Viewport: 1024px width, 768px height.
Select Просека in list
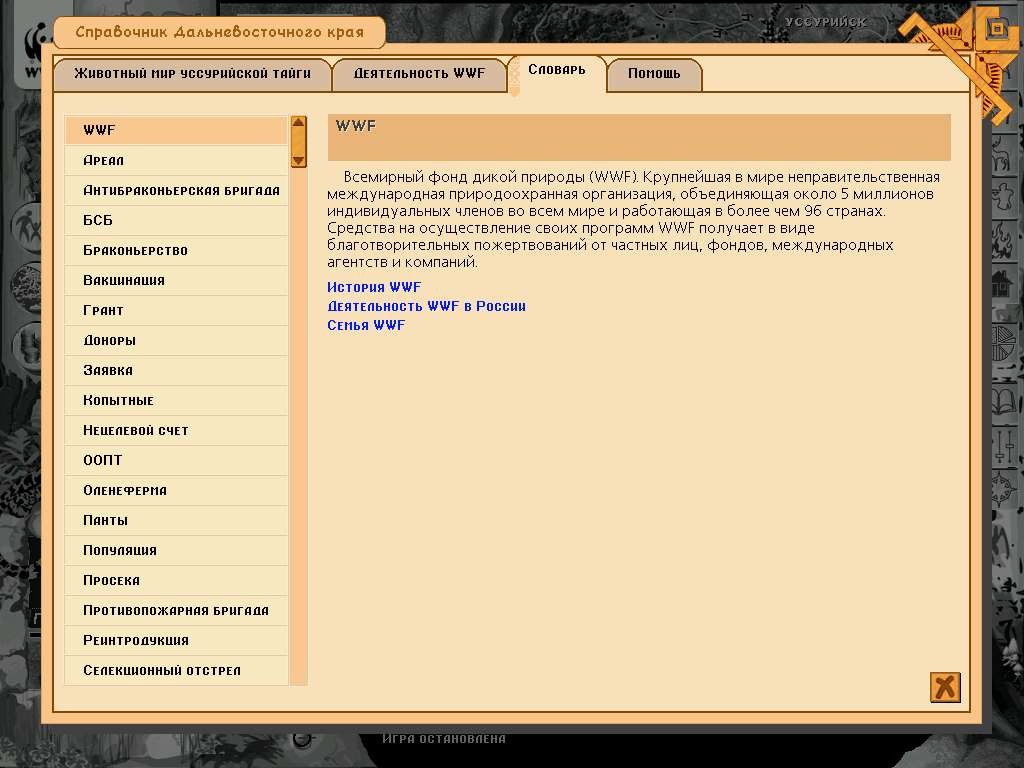[176, 581]
